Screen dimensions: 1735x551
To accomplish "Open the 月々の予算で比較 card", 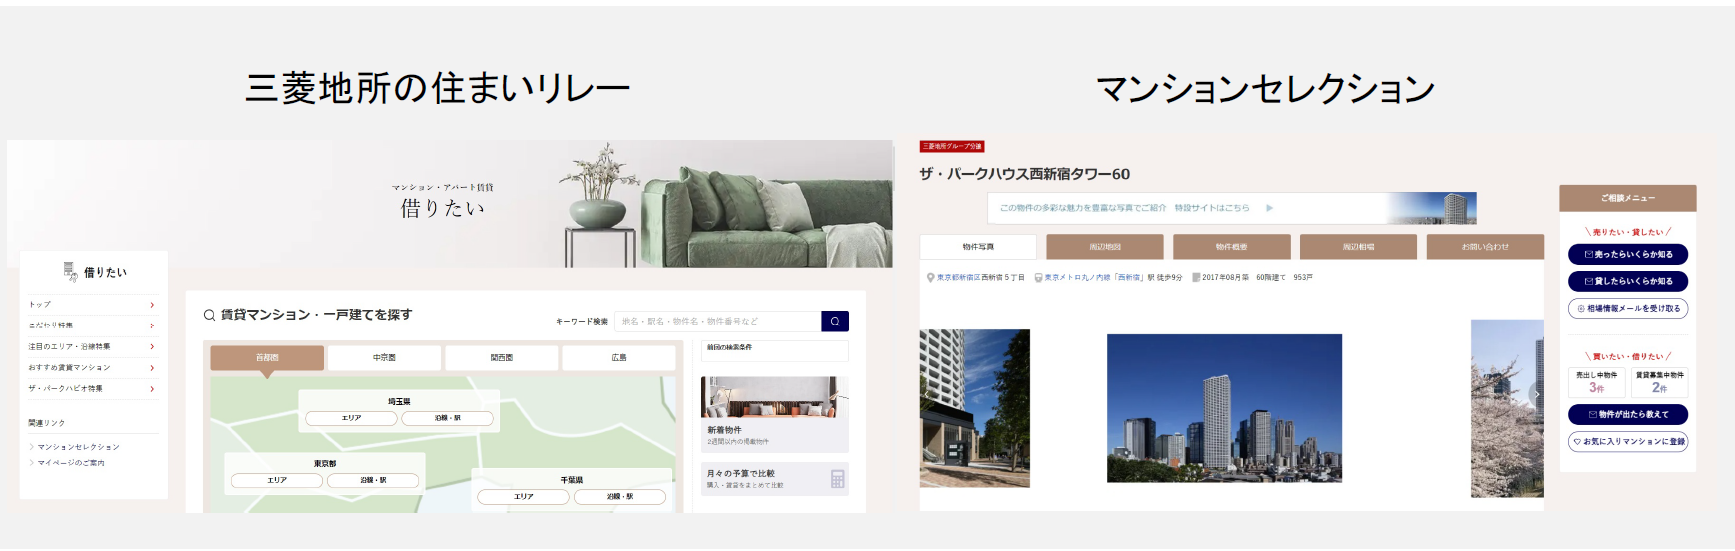I will click(x=775, y=479).
